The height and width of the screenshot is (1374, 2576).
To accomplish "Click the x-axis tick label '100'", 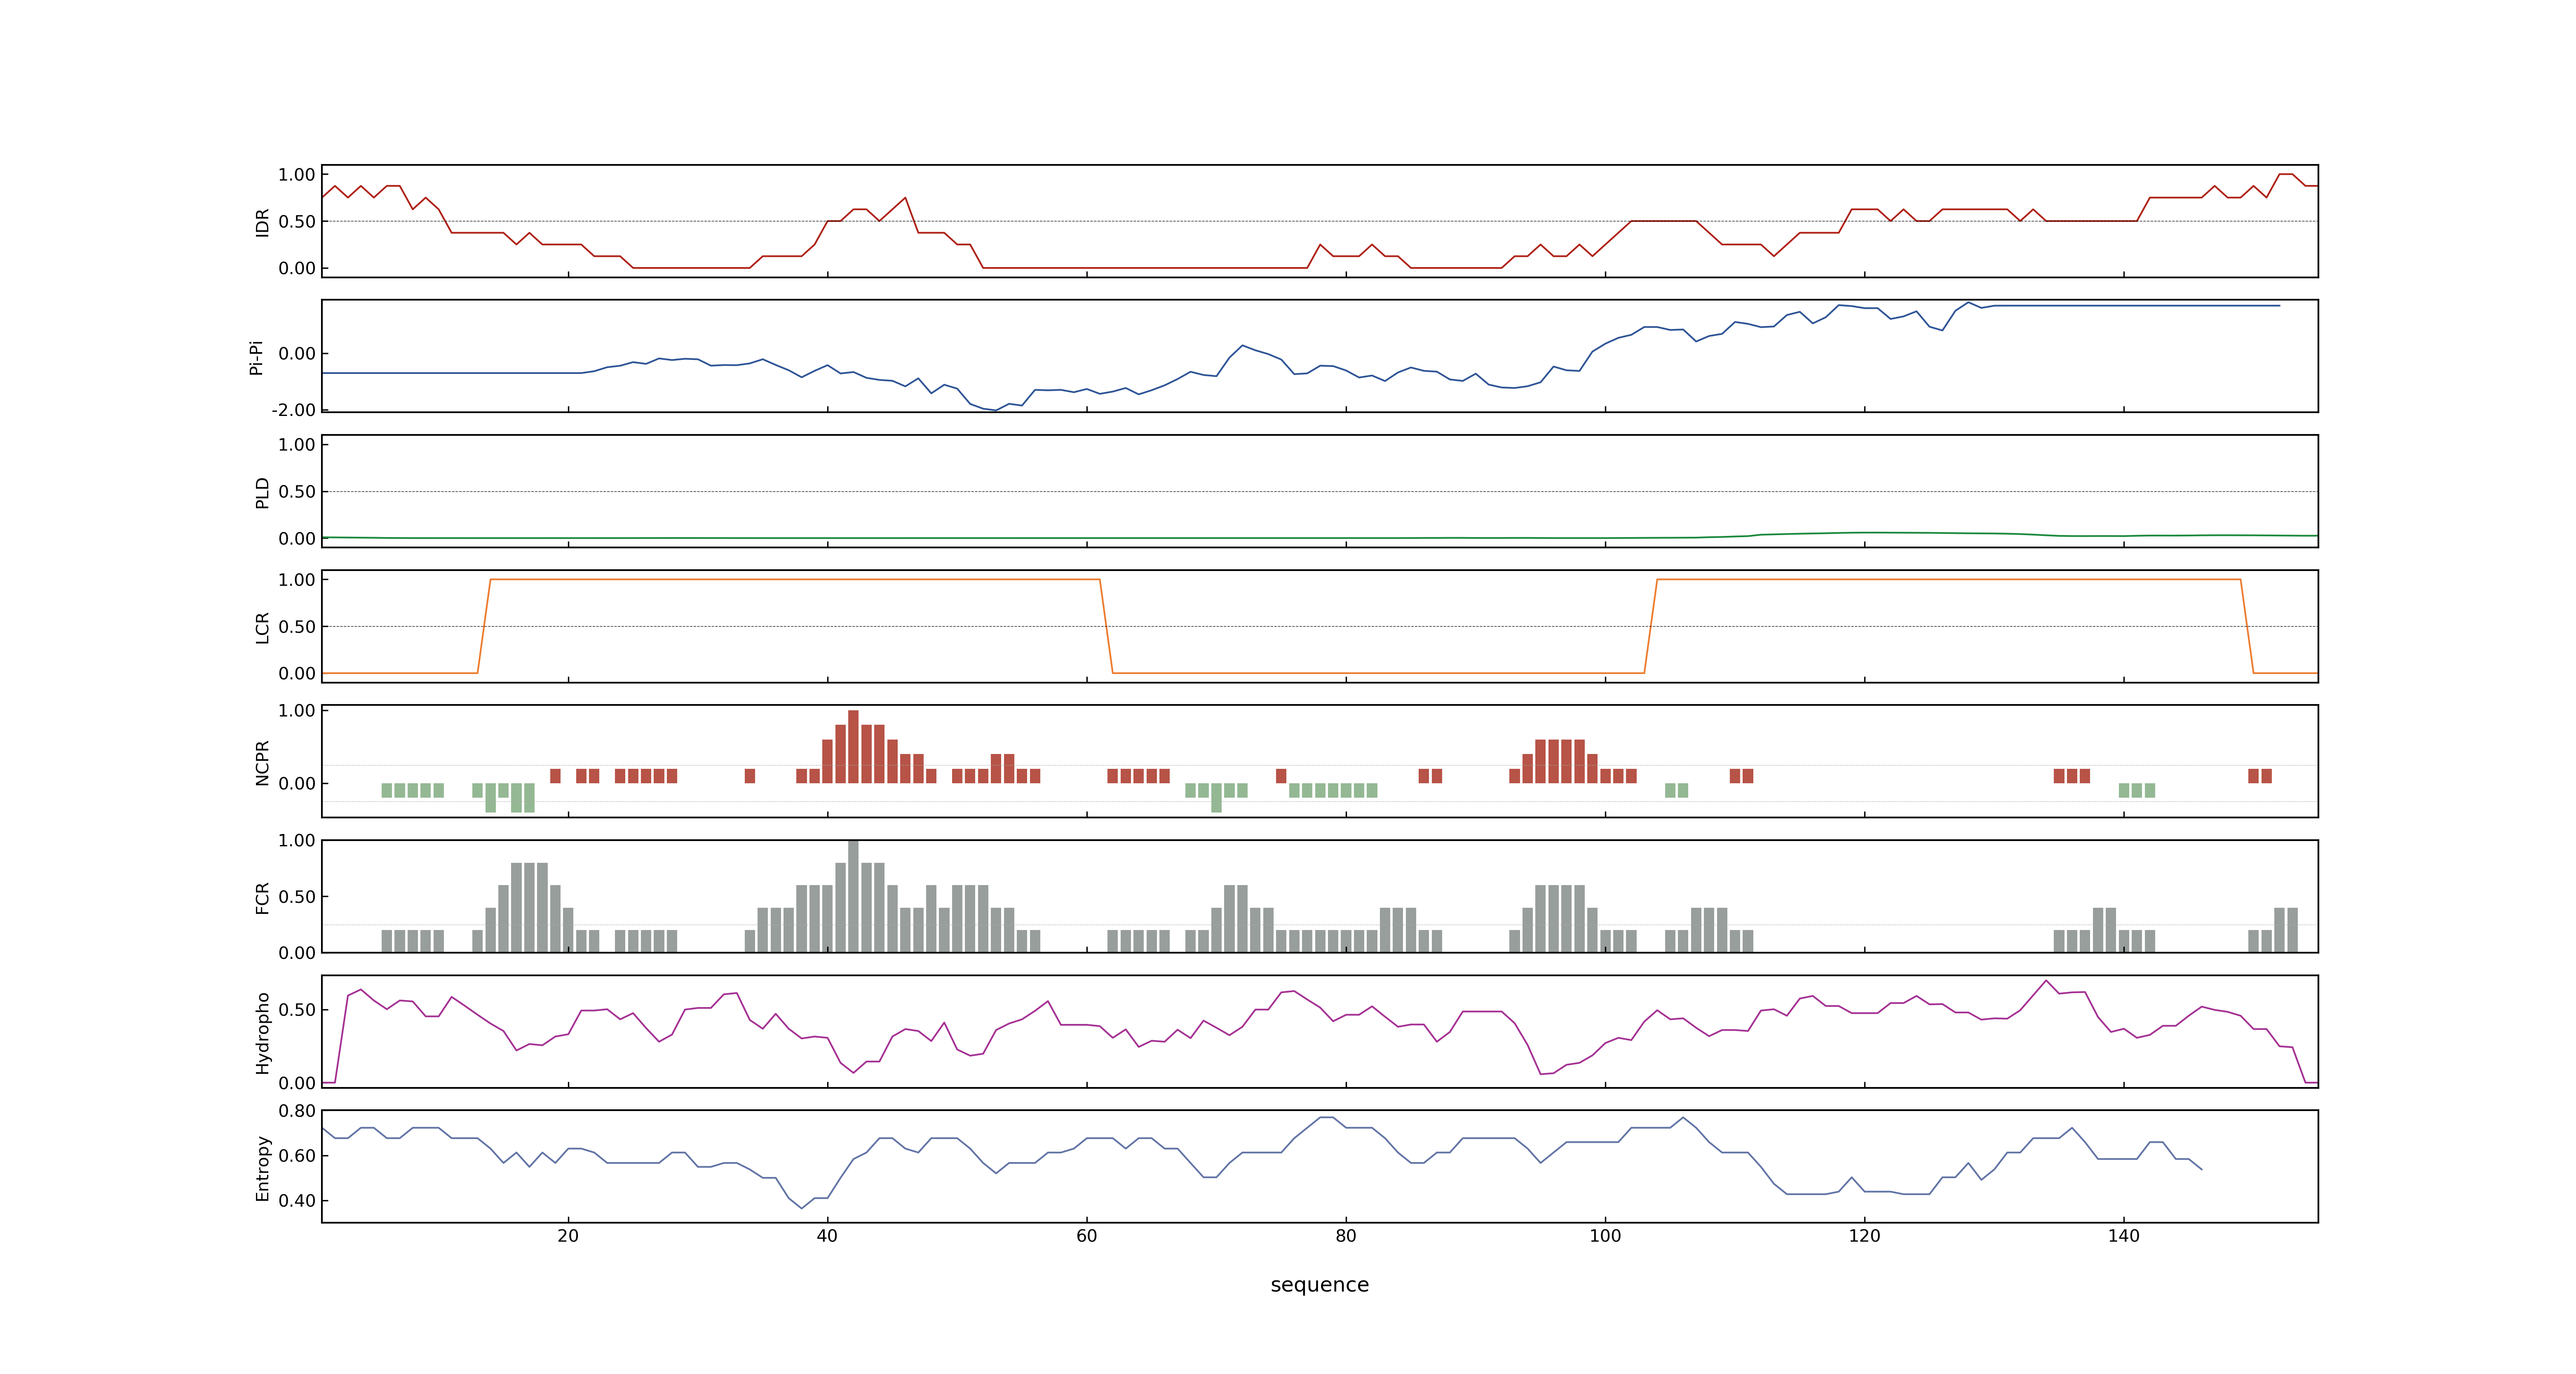I will click(x=1605, y=1236).
